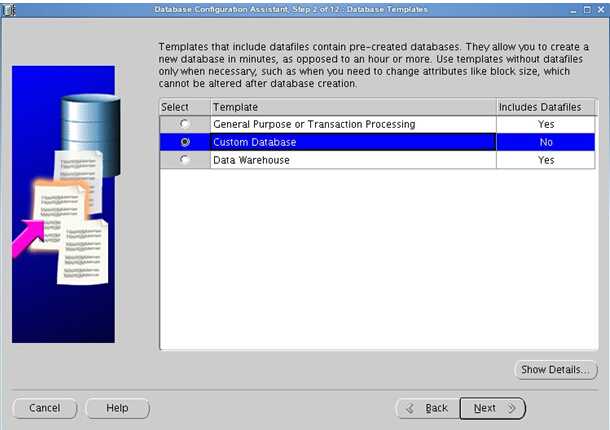Viewport: 610px width, 430px height.
Task: Maximize the Database Configuration Assistant window
Action: [x=587, y=10]
